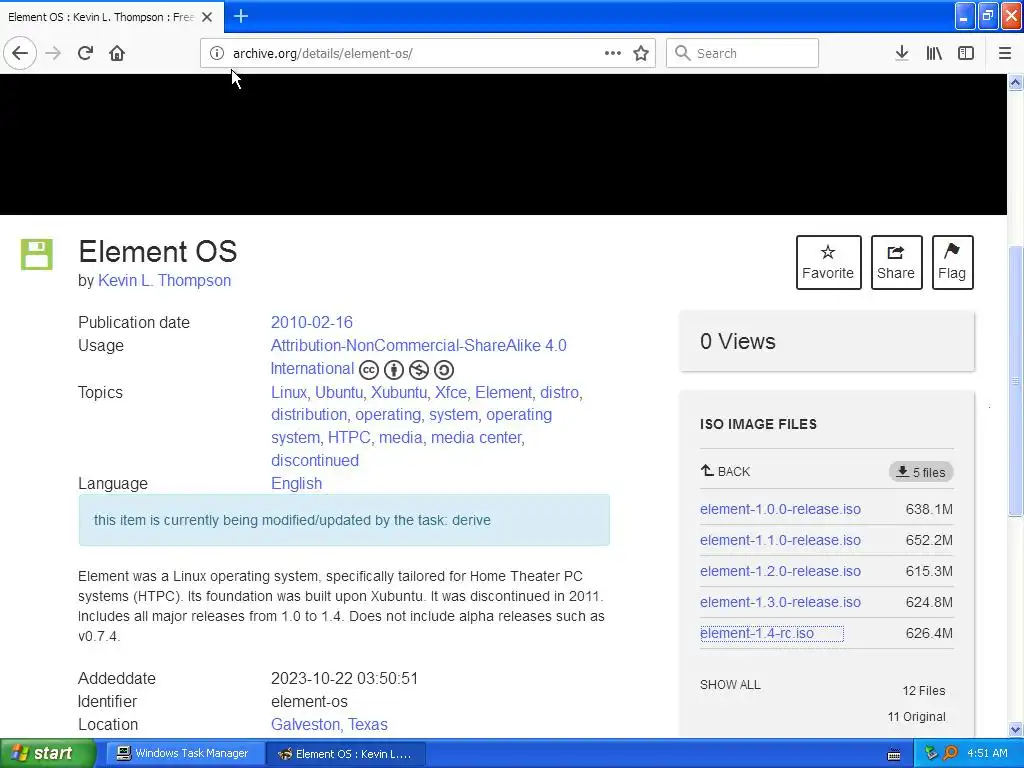Open the discontinued topic link

315,460
